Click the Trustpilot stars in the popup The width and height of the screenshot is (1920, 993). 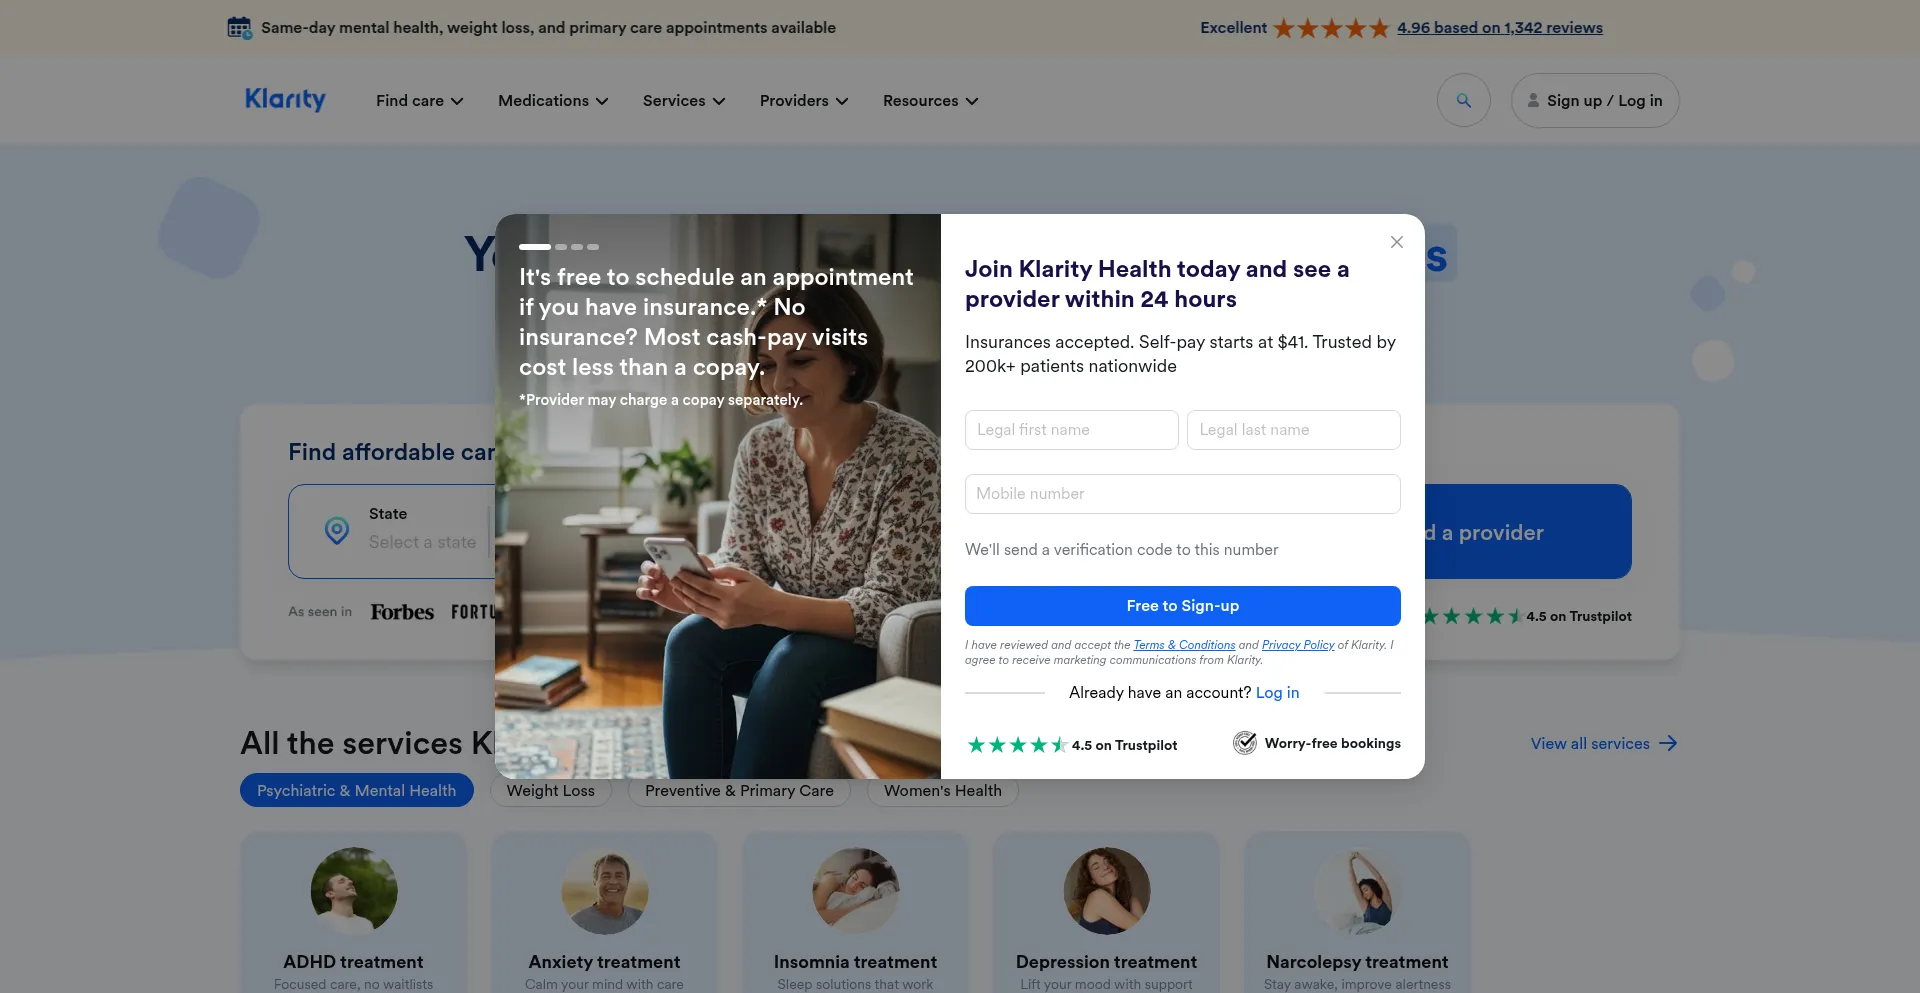(x=1017, y=745)
